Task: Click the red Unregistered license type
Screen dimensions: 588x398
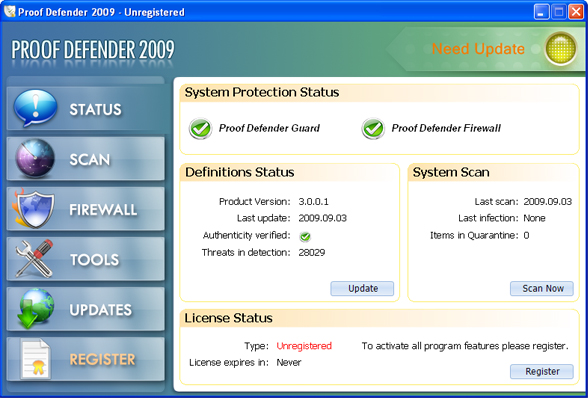Action: click(x=304, y=346)
